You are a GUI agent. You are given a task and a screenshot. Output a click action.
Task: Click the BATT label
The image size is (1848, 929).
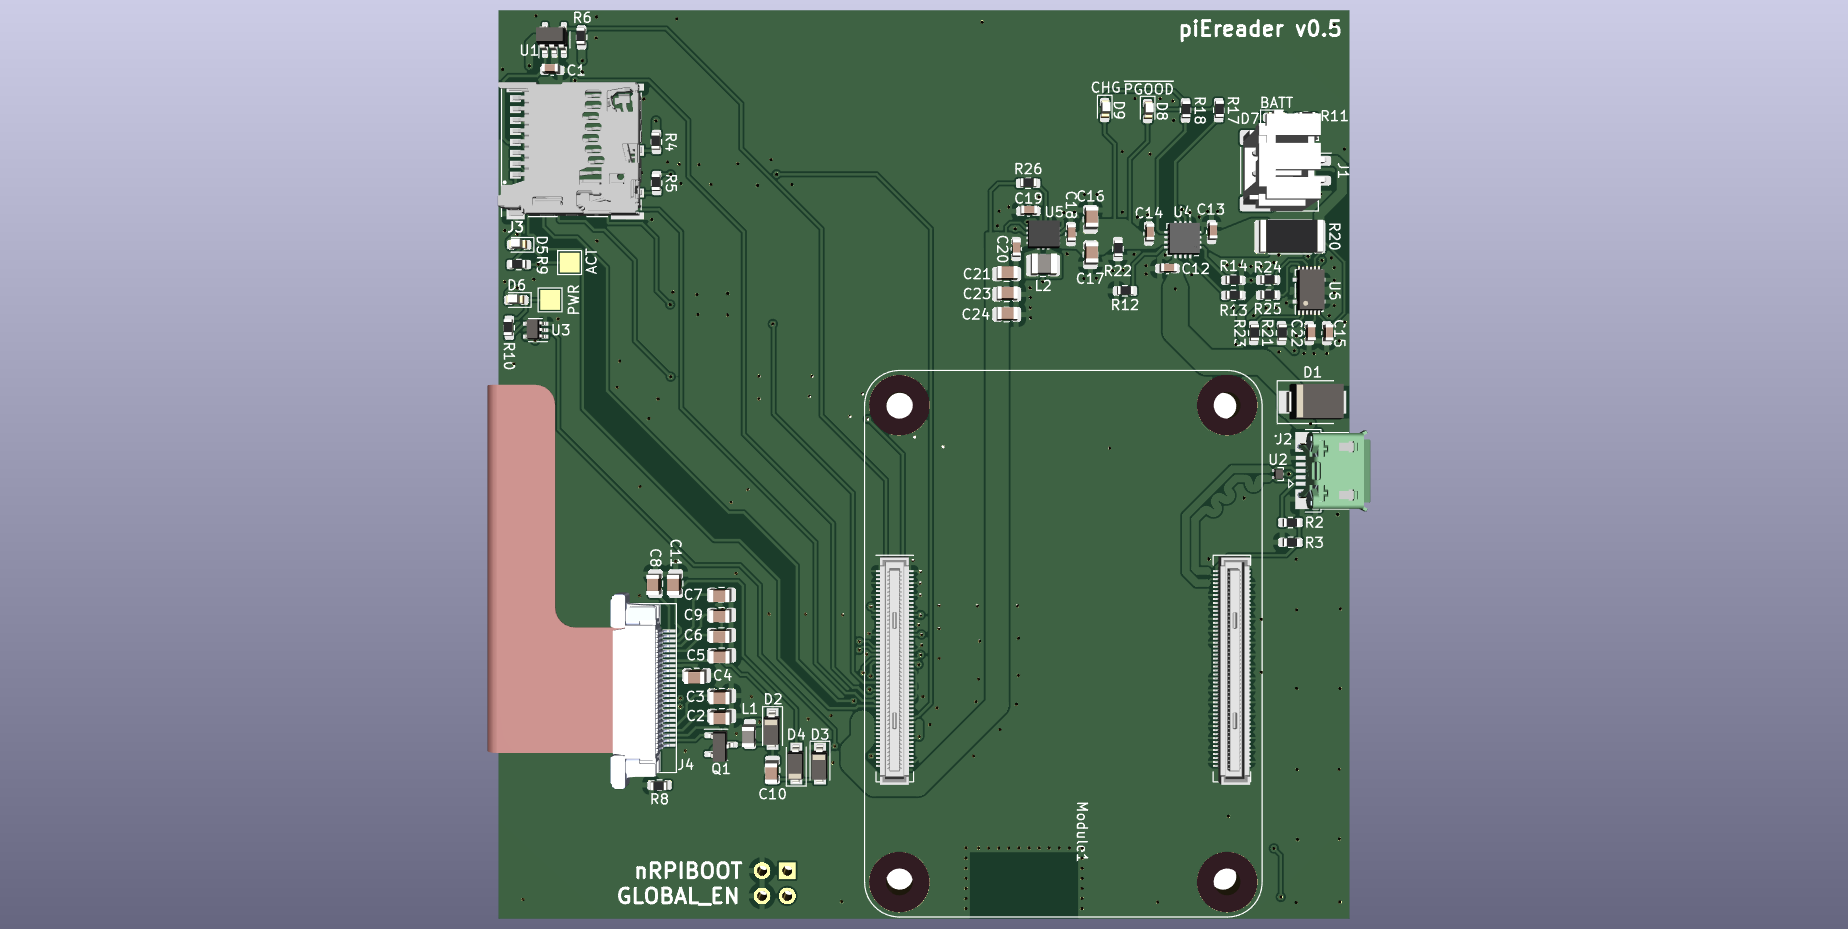(x=1277, y=103)
